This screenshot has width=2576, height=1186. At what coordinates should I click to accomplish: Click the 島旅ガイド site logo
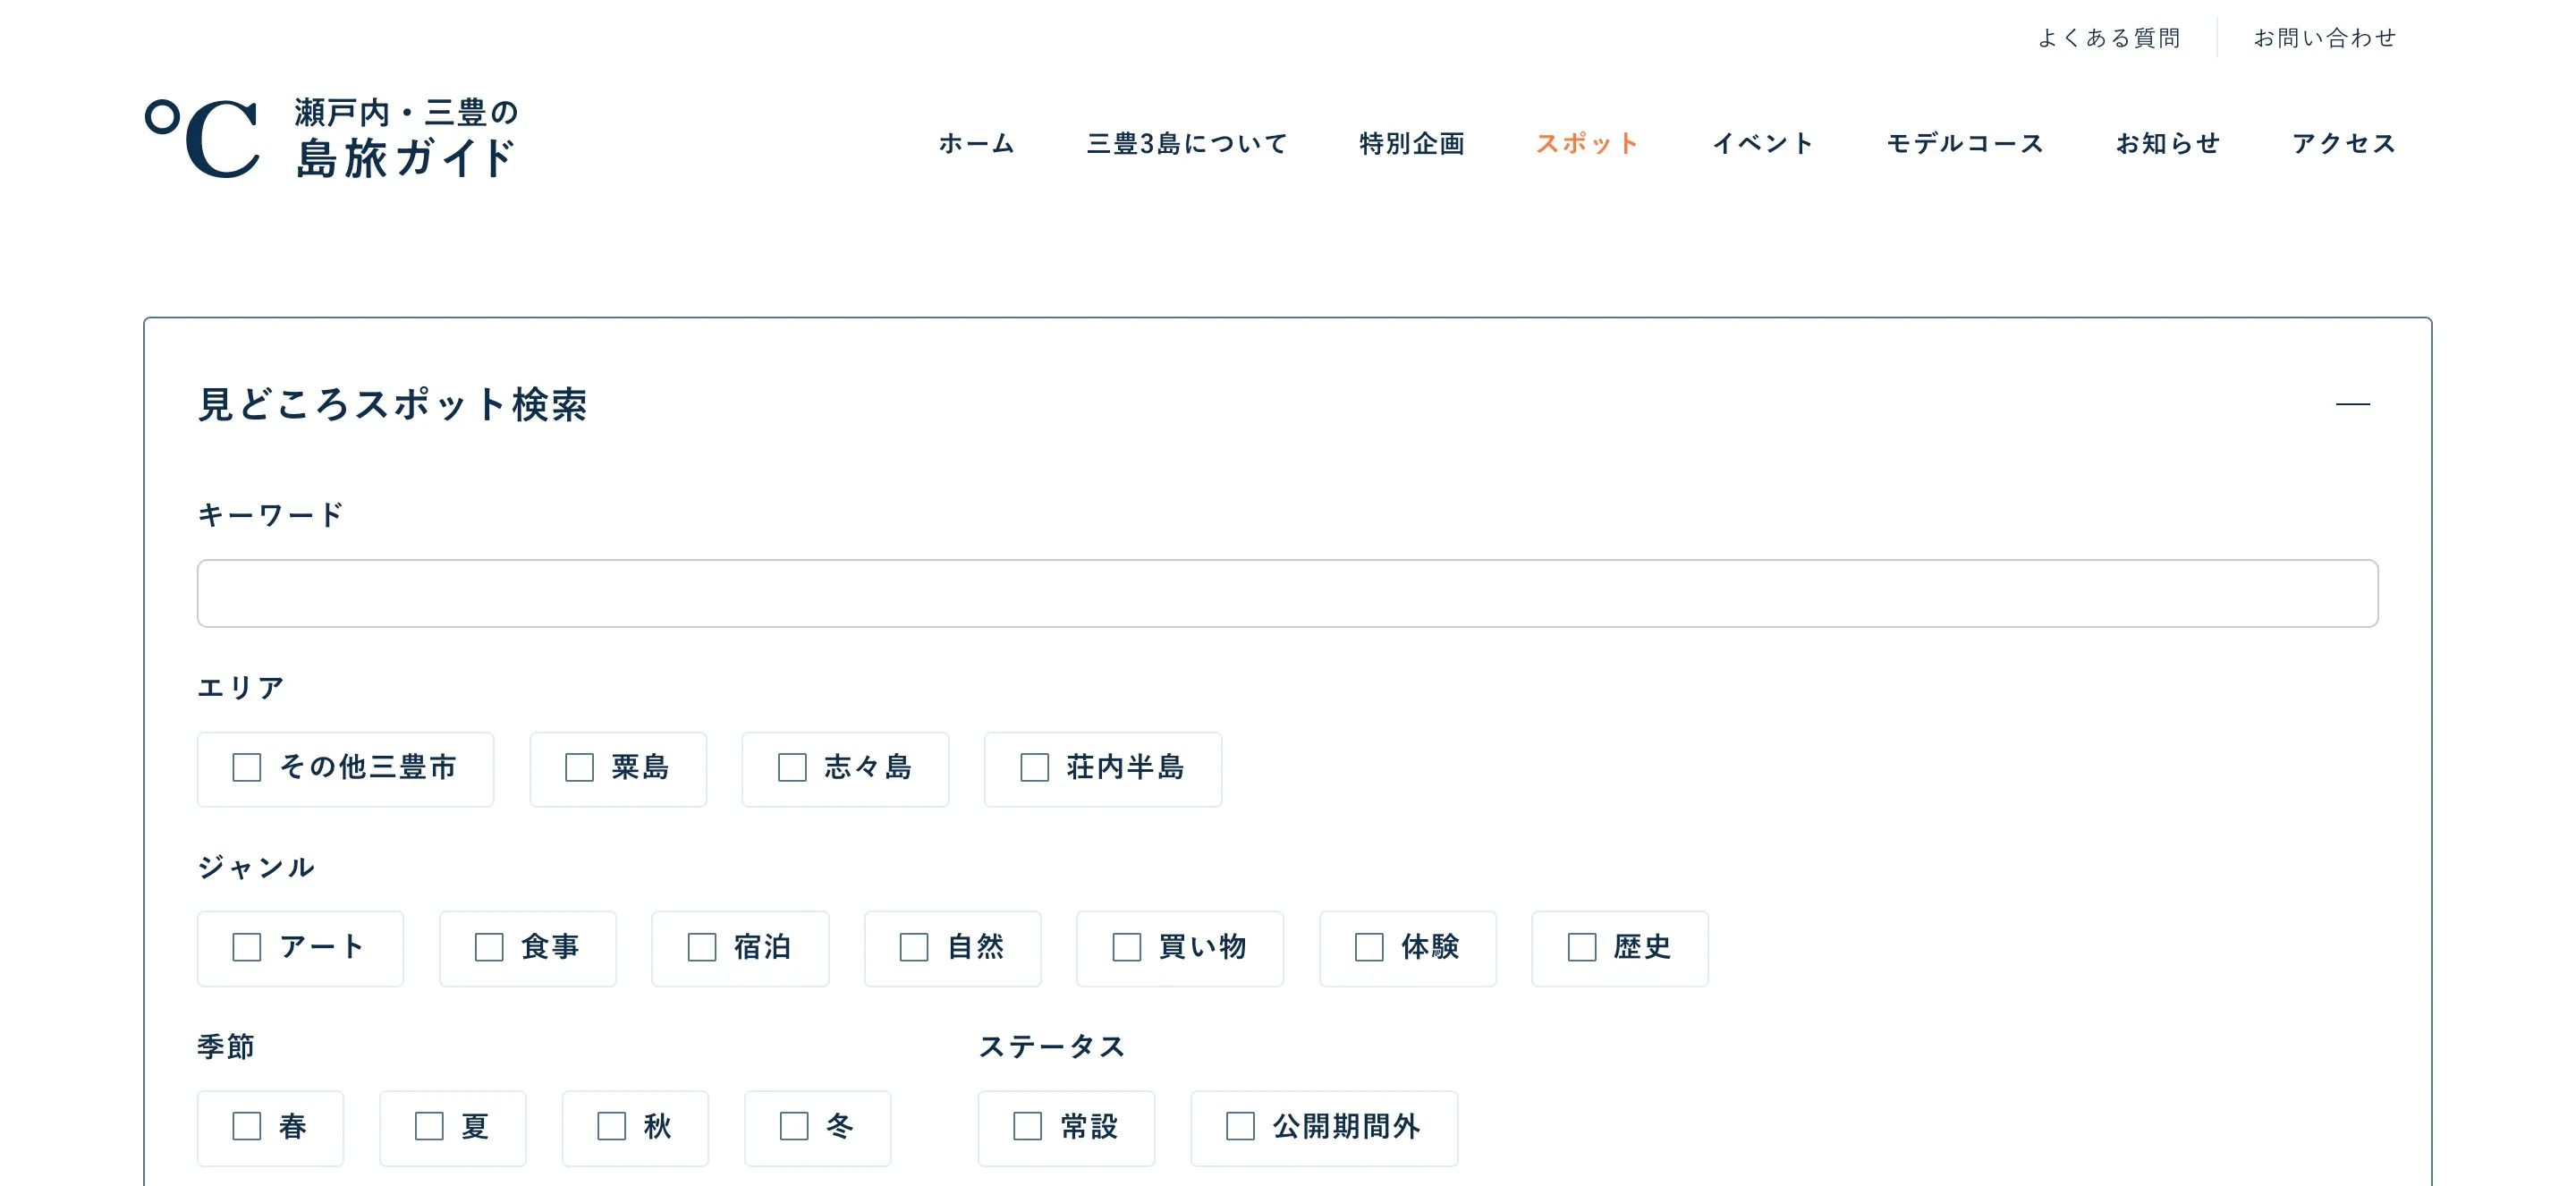331,138
